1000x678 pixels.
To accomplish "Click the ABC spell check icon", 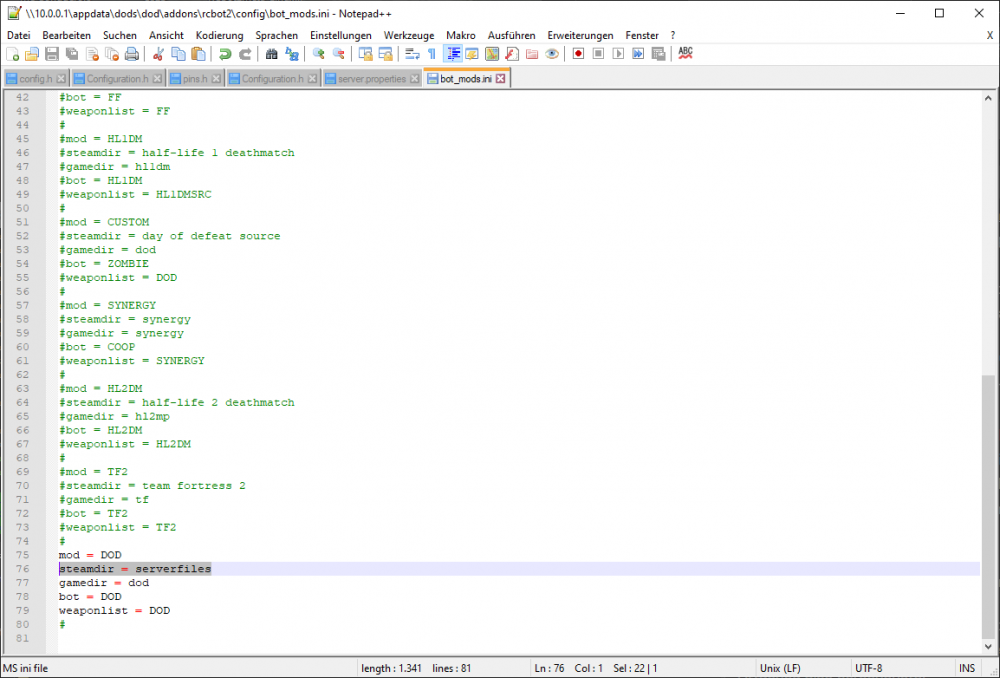I will (x=686, y=54).
